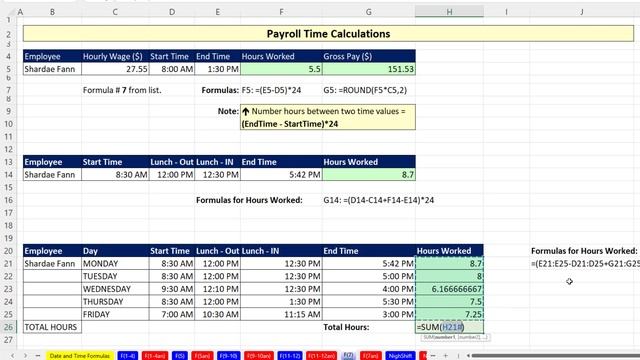Click the note about '(EndTime - StartTime)*24'
Image resolution: width=640 pixels, height=360 pixels.
point(328,118)
